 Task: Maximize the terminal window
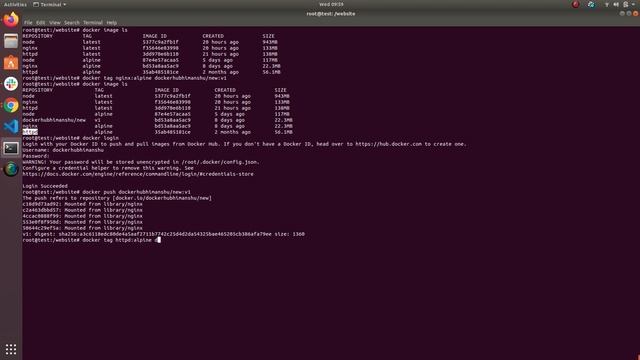(629, 13)
